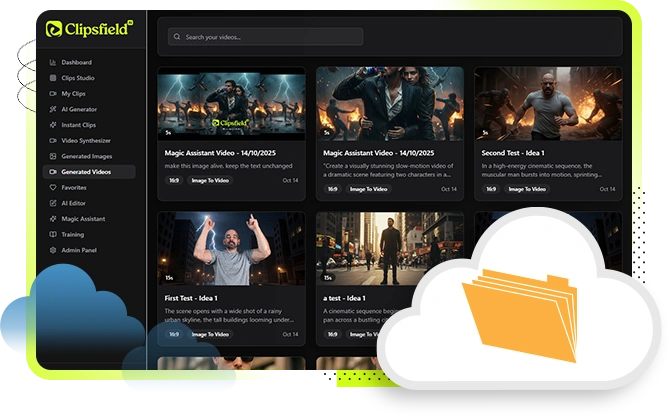Select the Clips Studio sidebar icon
The image size is (669, 416).
[x=53, y=78]
